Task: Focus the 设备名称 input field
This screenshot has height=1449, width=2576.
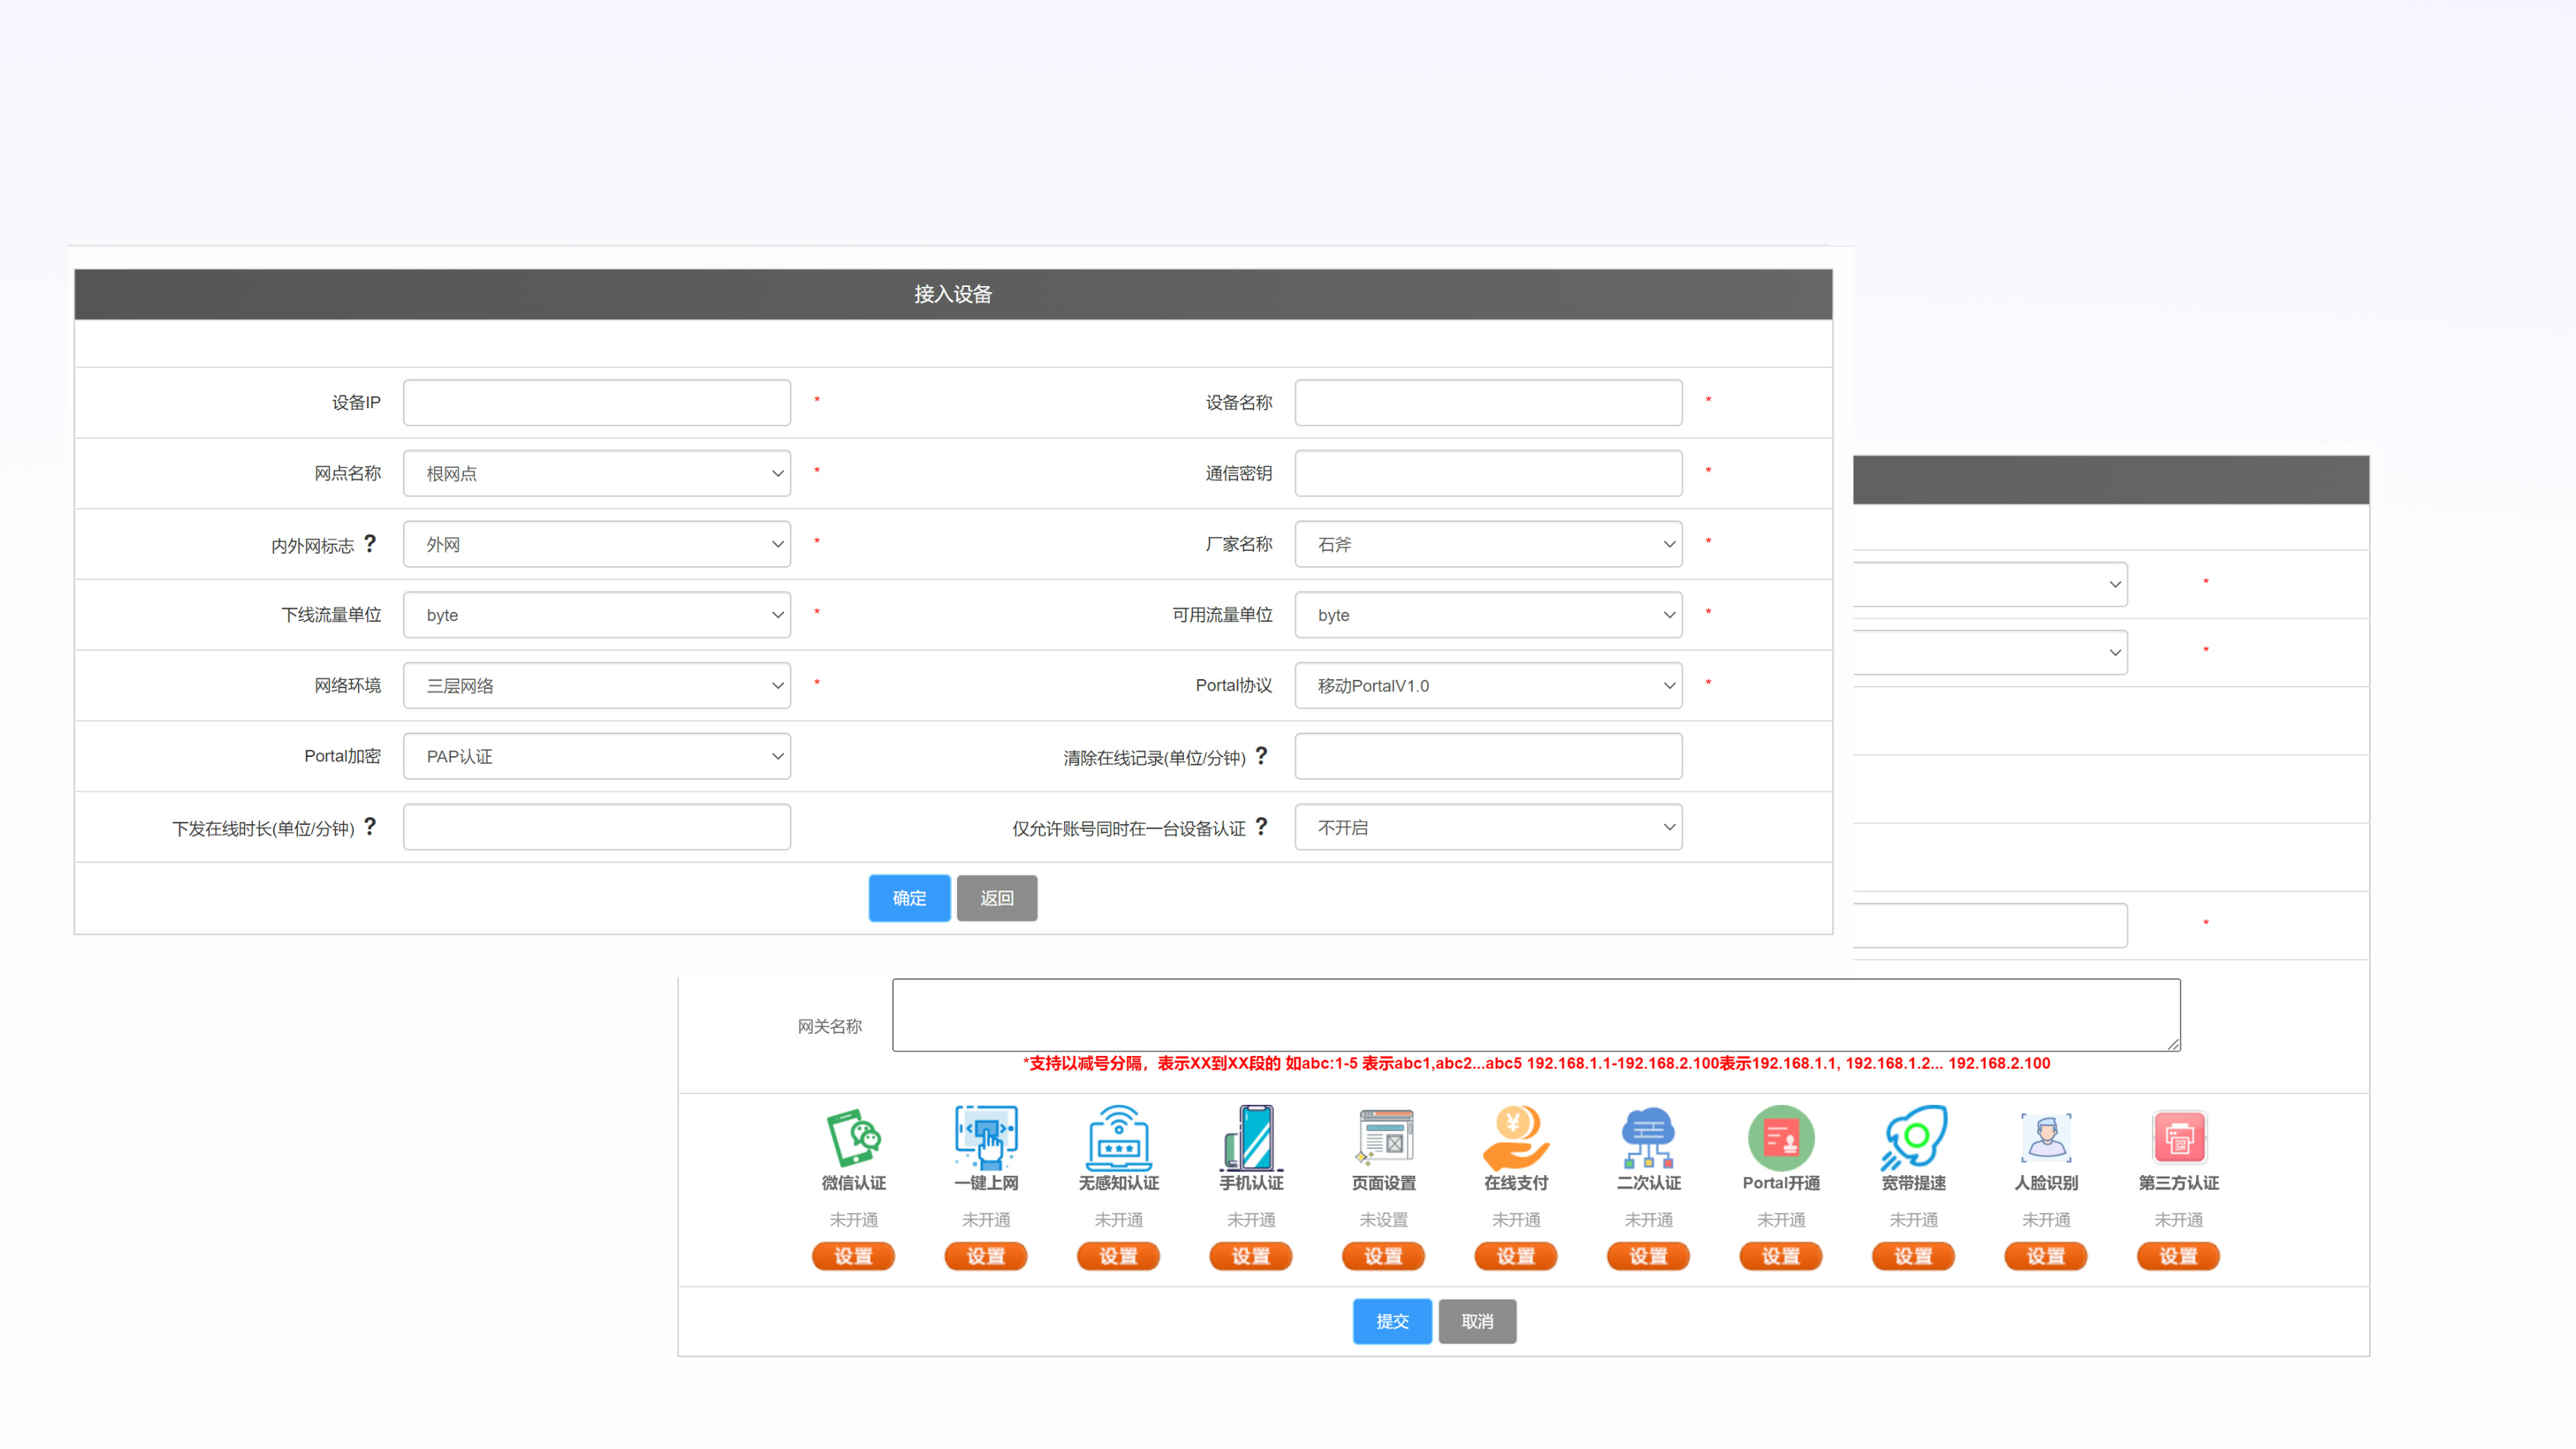Action: pos(1488,402)
